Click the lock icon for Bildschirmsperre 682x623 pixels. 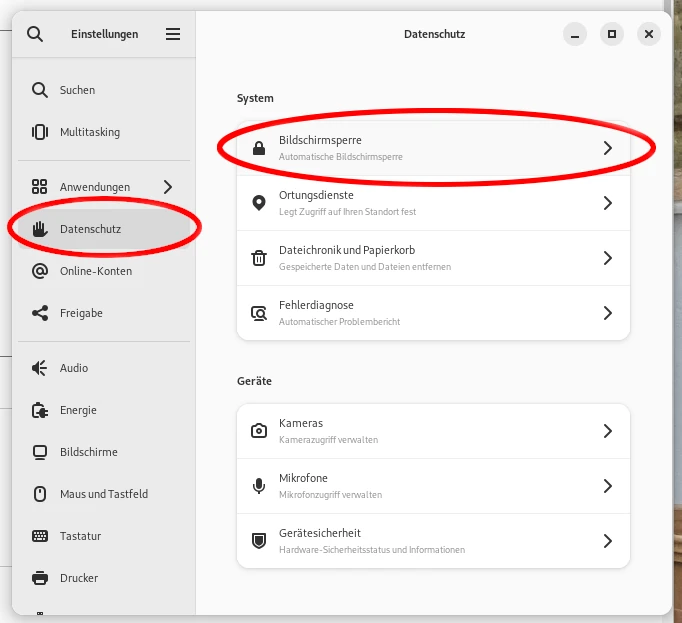(x=259, y=148)
